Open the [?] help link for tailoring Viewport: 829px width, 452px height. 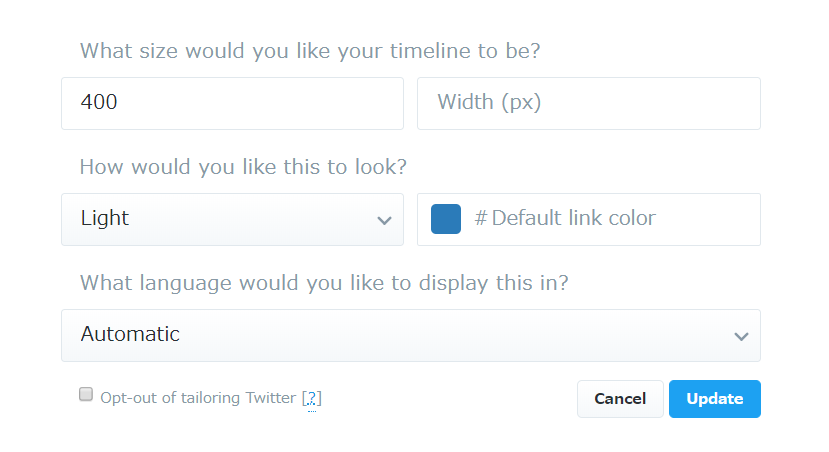pos(312,398)
